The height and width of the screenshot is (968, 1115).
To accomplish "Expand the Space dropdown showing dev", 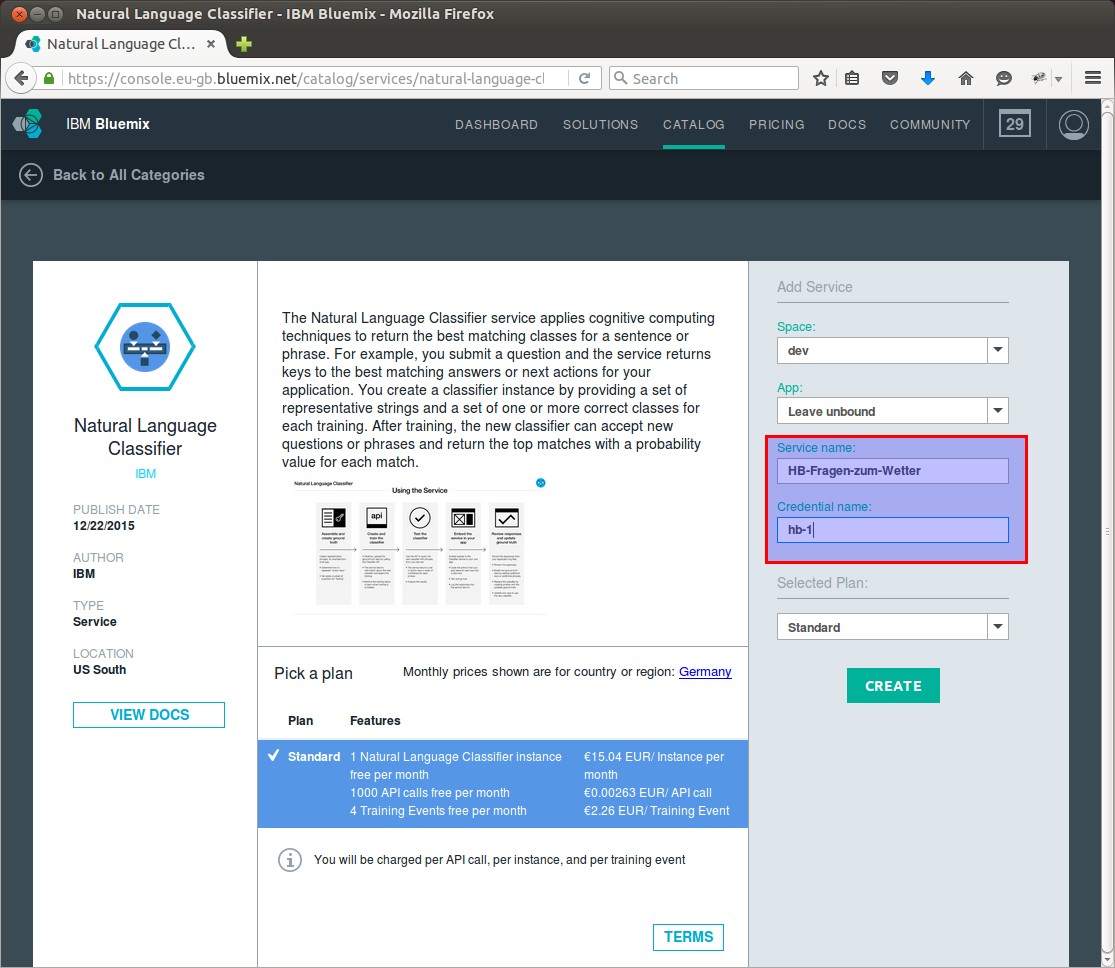I will pos(892,350).
